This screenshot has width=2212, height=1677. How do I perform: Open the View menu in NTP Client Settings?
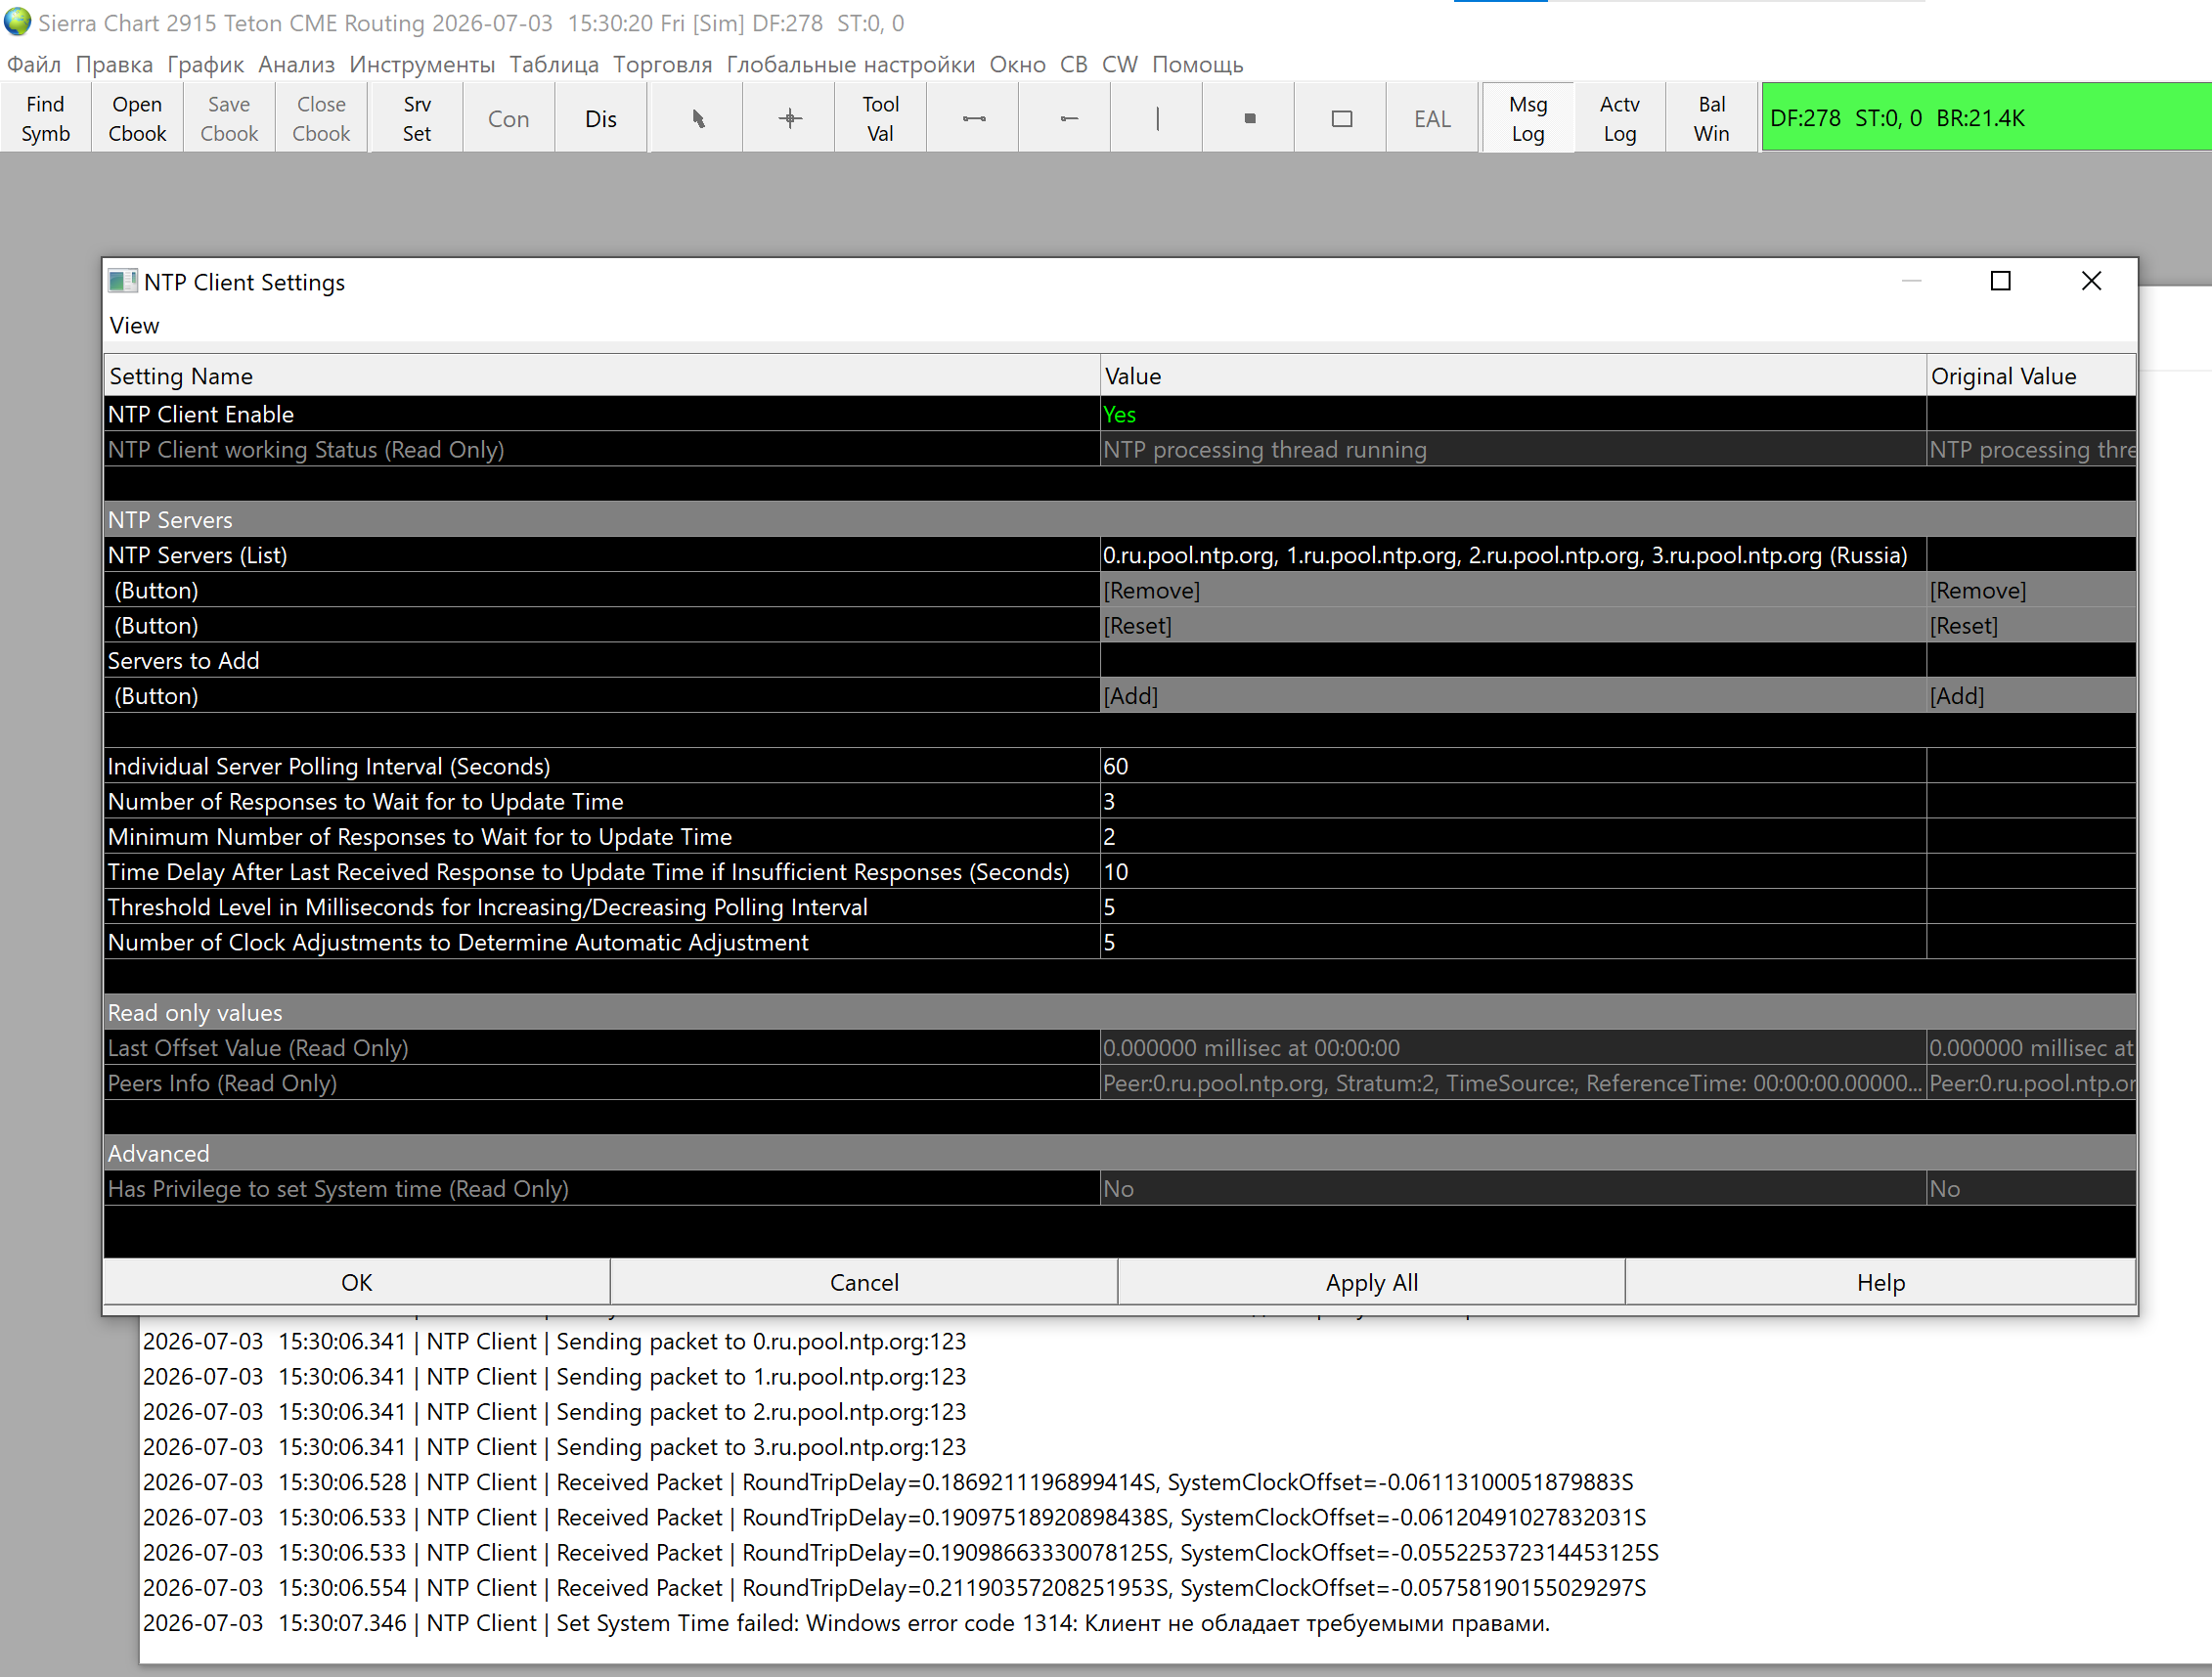pyautogui.click(x=134, y=325)
